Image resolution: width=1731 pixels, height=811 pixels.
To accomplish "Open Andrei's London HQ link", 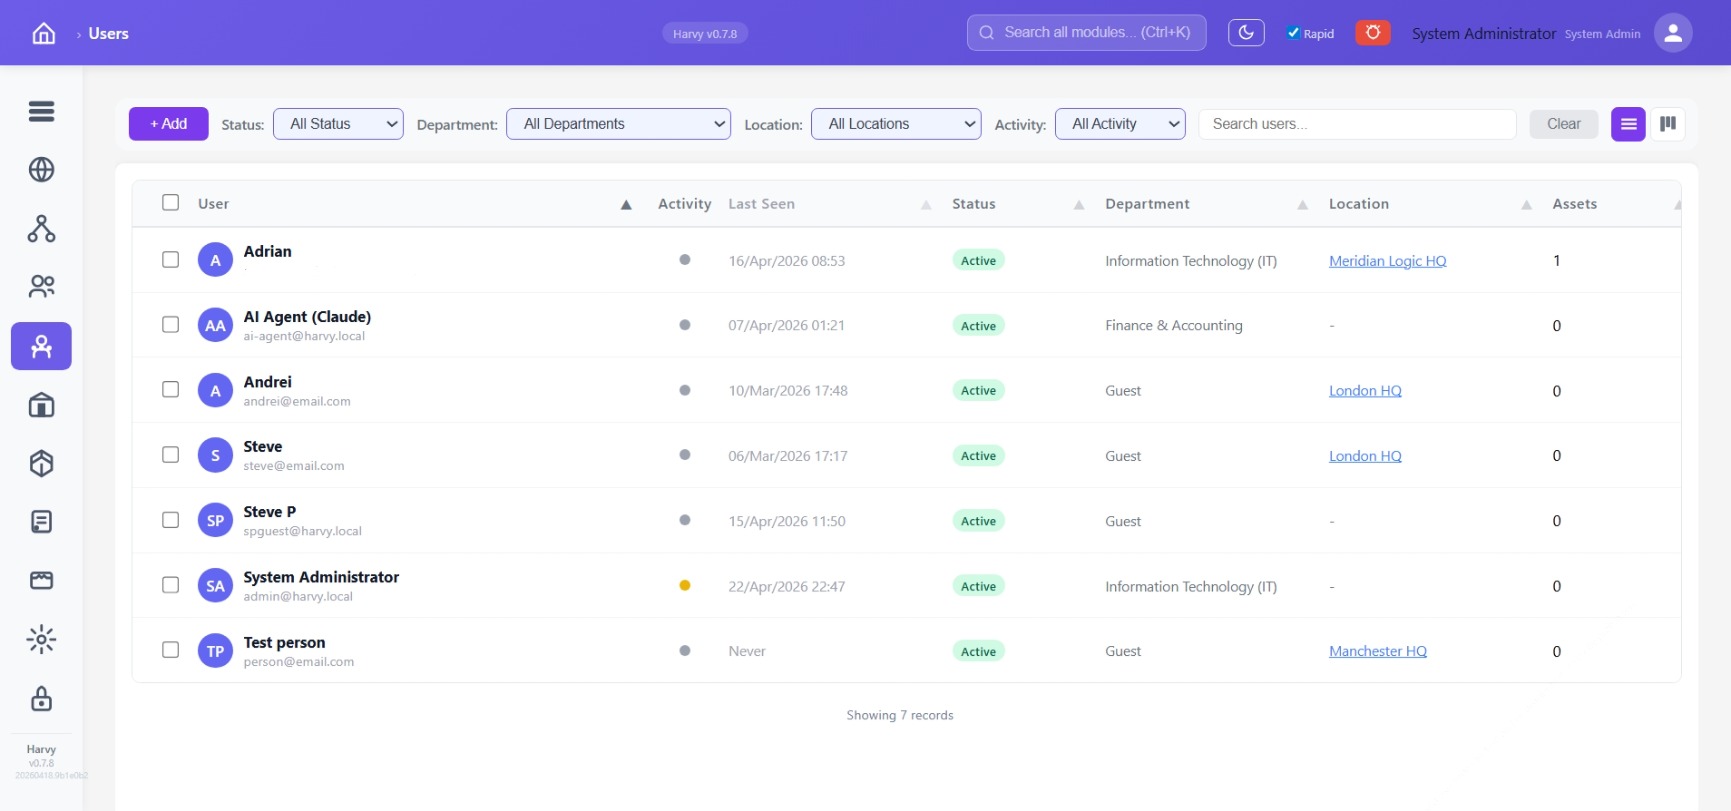I will 1365,391.
